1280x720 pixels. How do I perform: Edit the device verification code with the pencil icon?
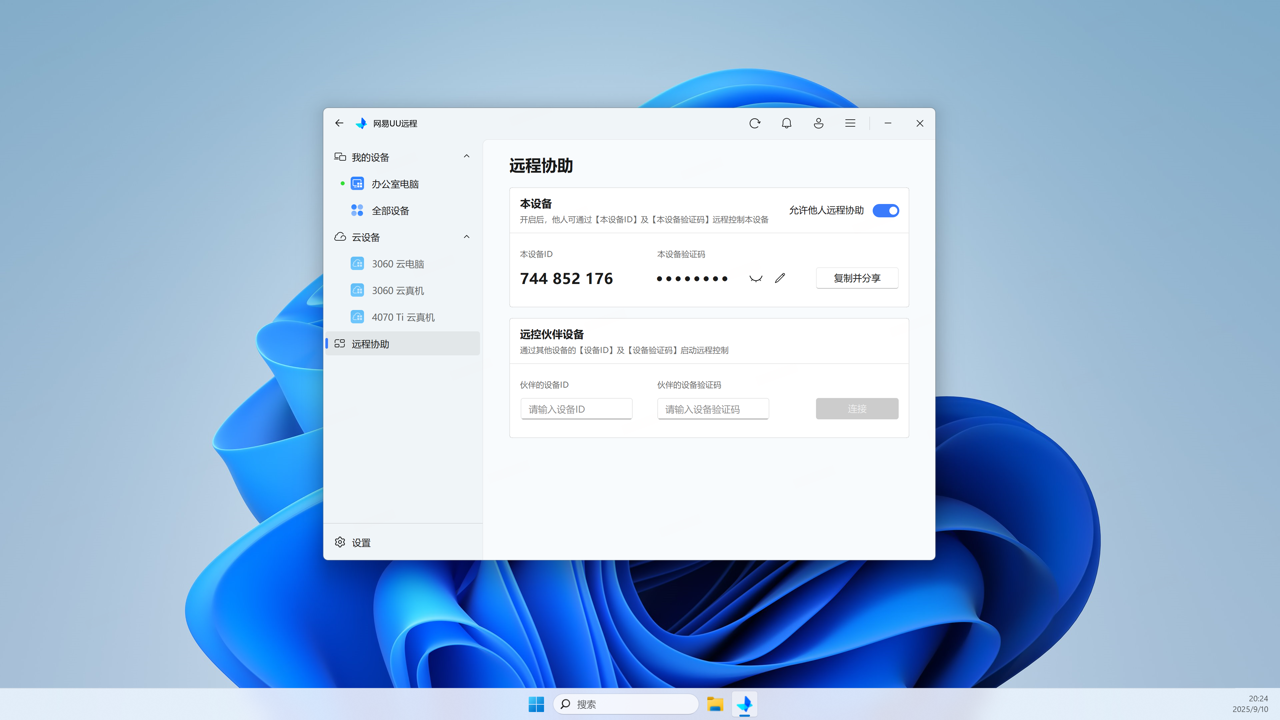pos(780,278)
